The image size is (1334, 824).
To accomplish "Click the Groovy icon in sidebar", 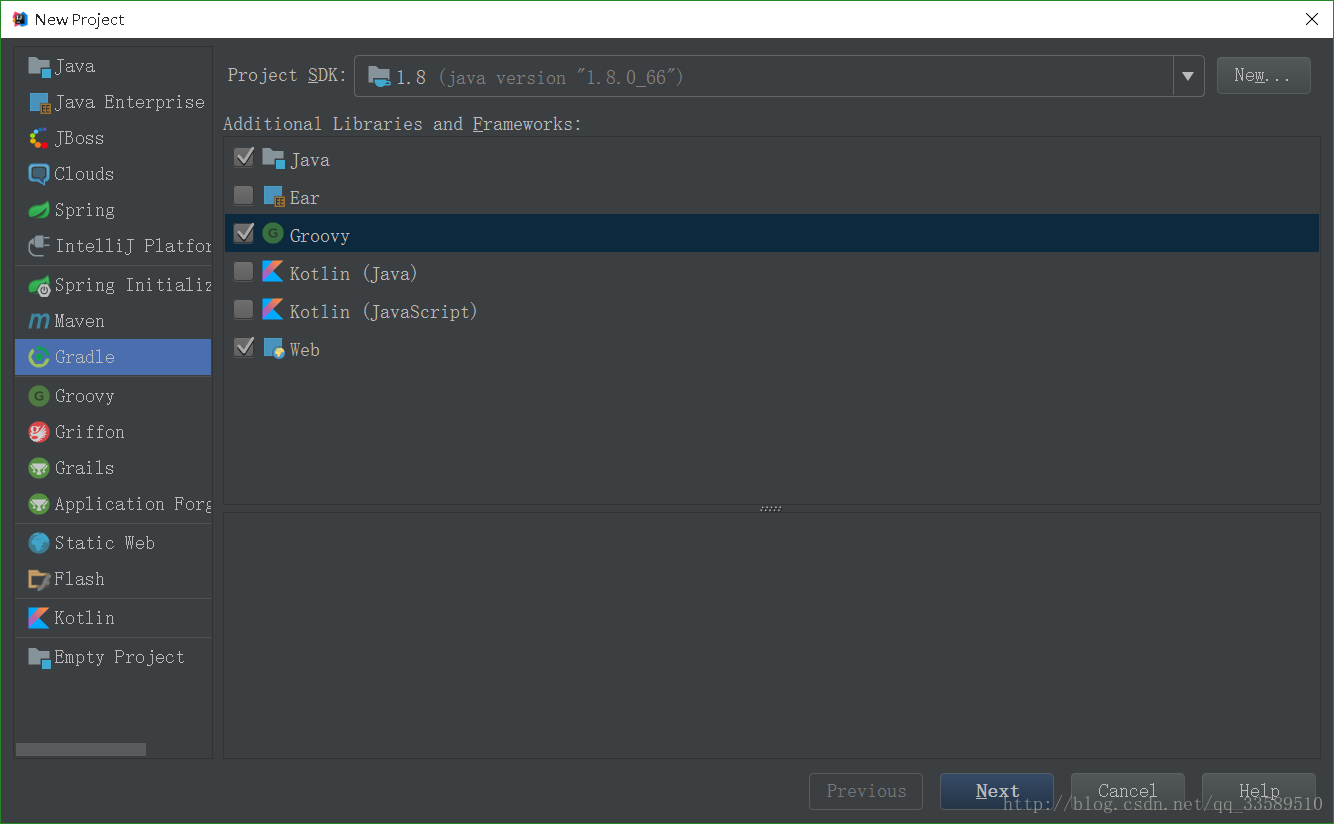I will click(x=39, y=397).
